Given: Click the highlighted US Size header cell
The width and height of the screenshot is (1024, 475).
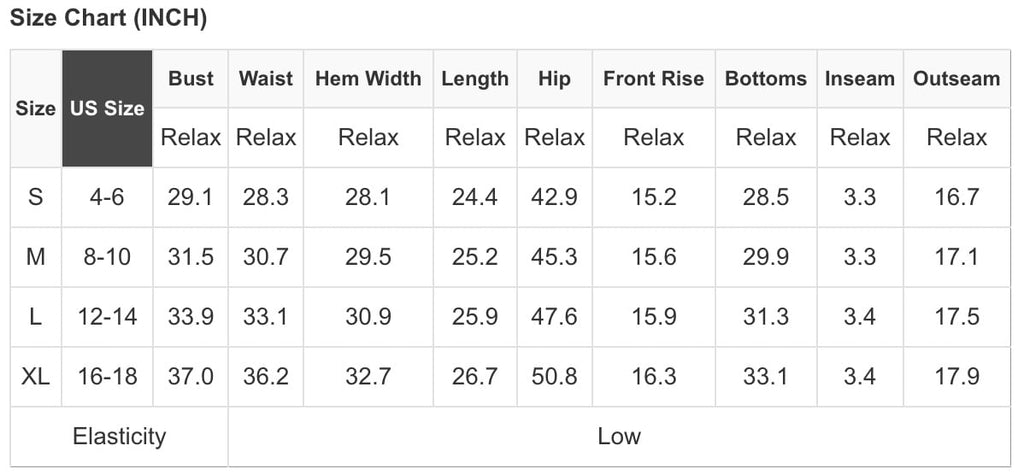Looking at the screenshot, I should (x=107, y=108).
